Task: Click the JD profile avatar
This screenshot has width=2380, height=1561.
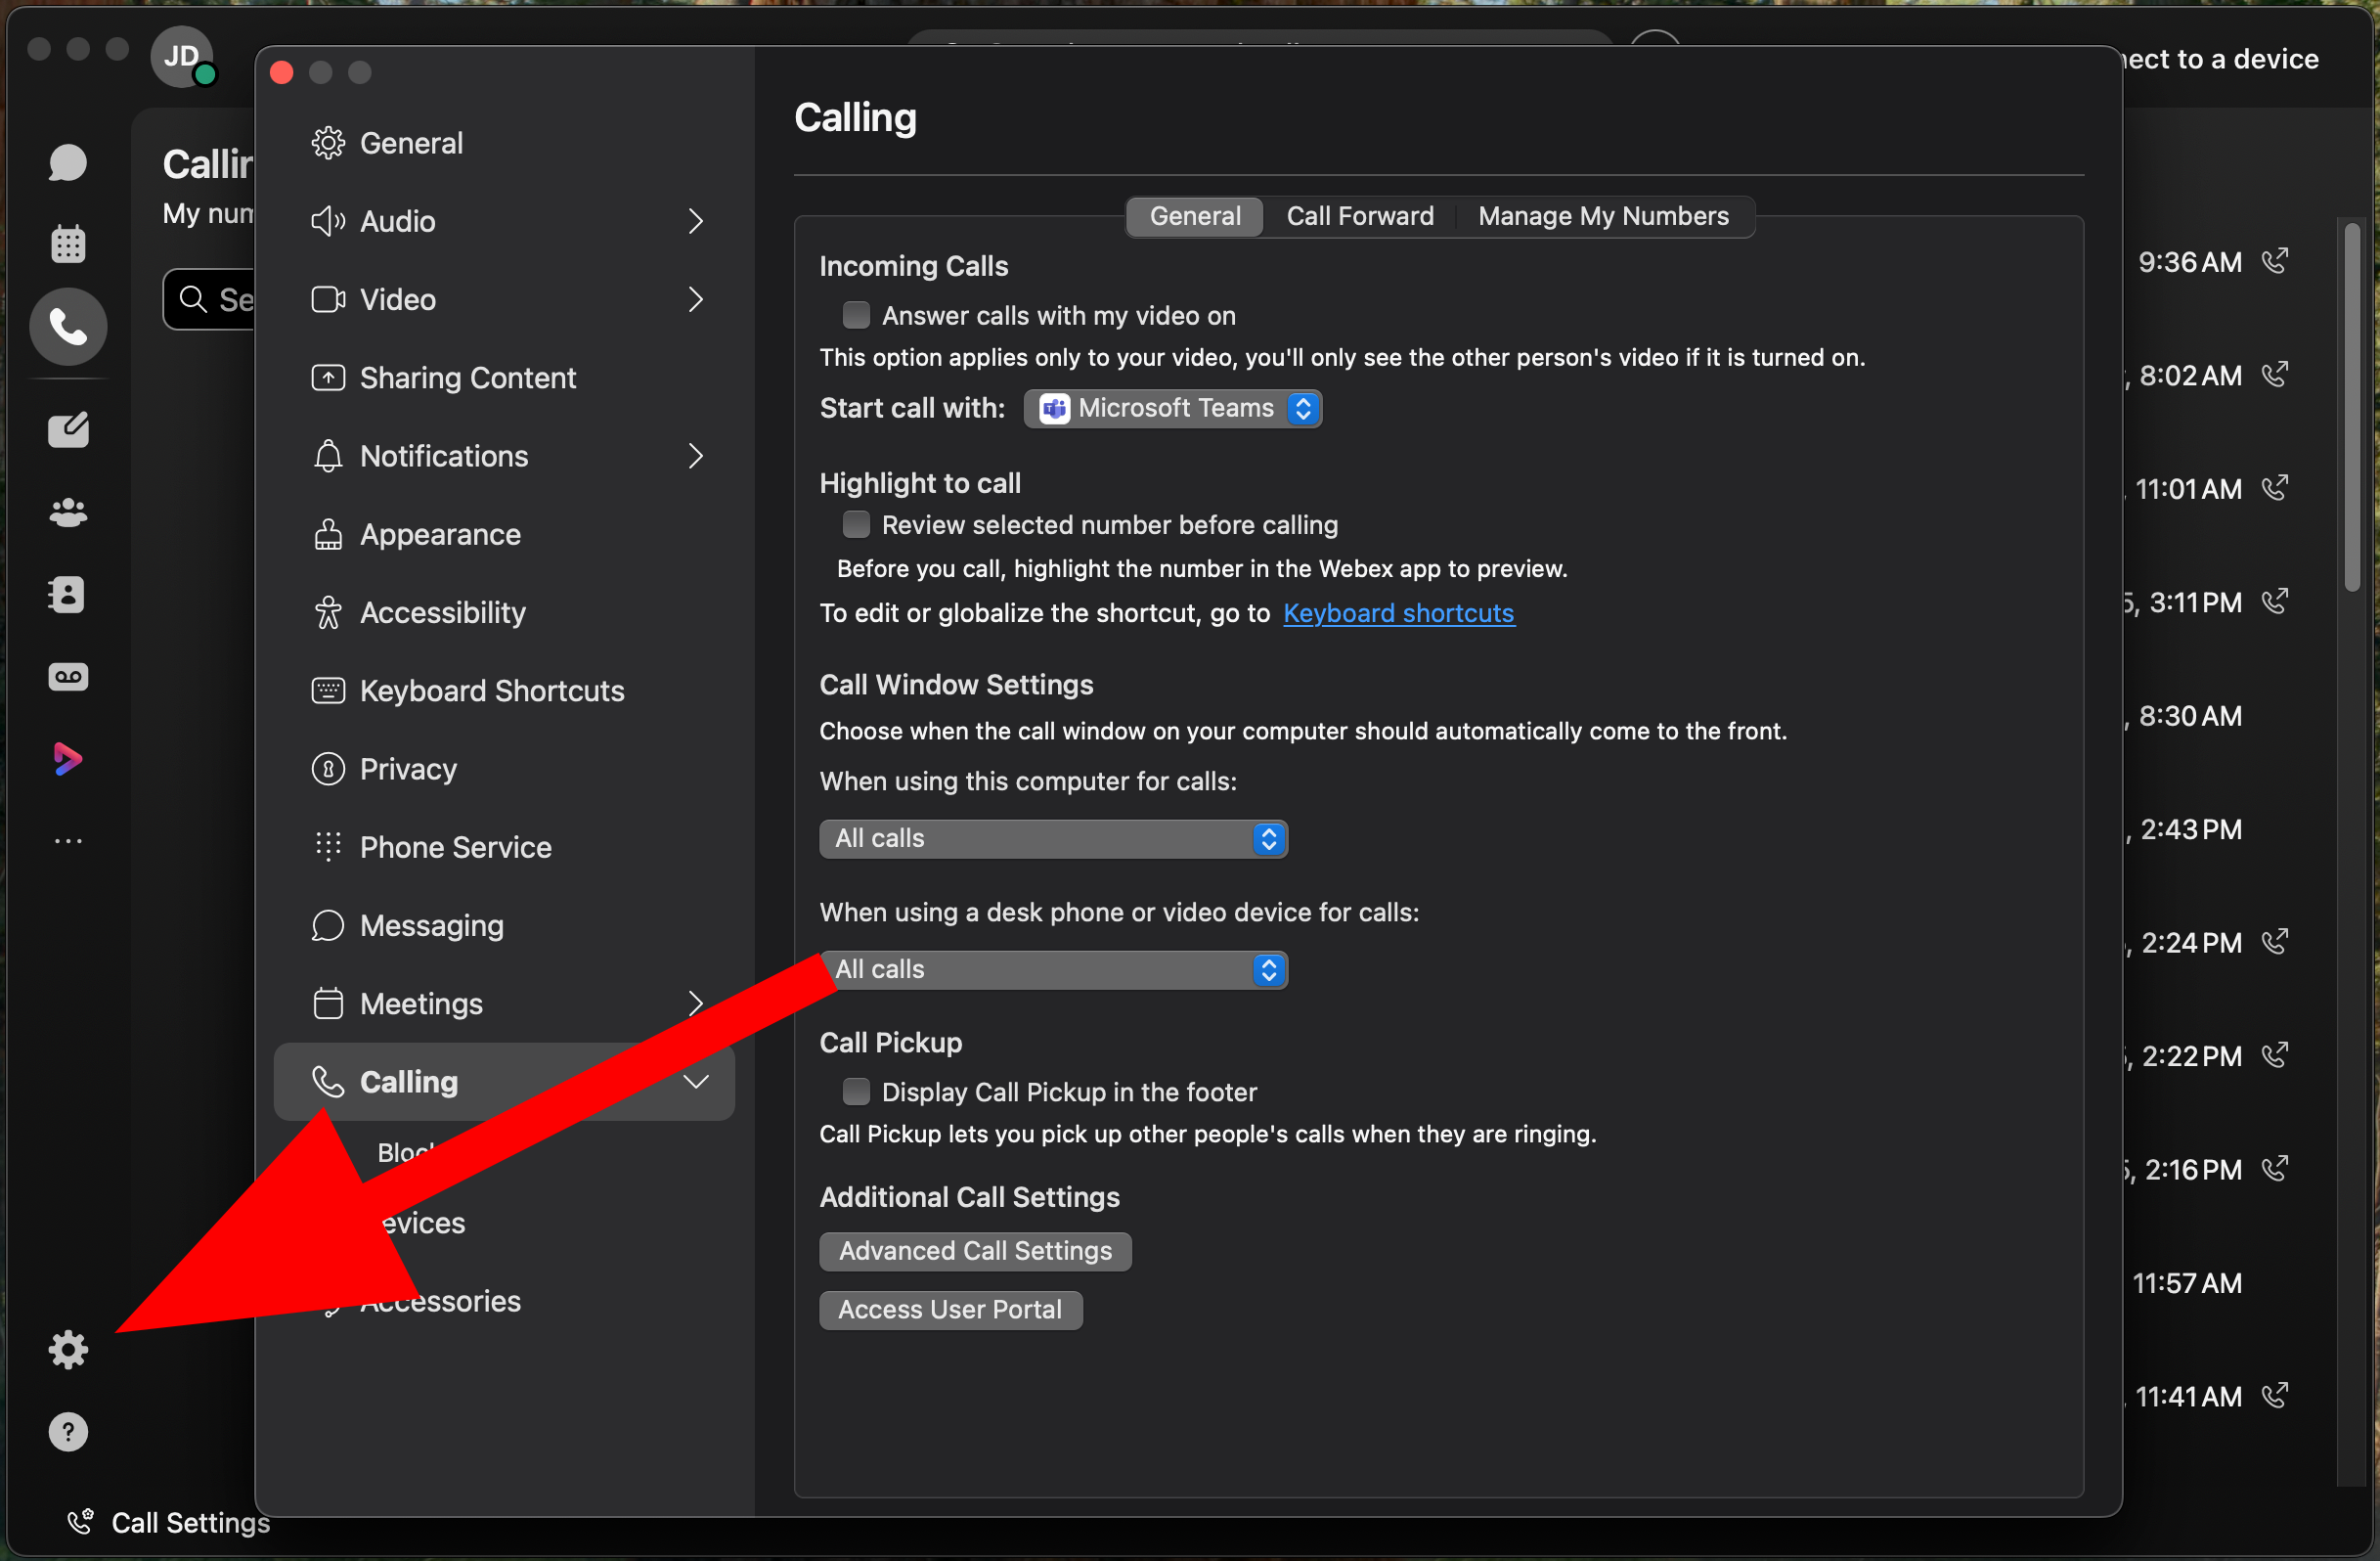Action: pos(181,57)
